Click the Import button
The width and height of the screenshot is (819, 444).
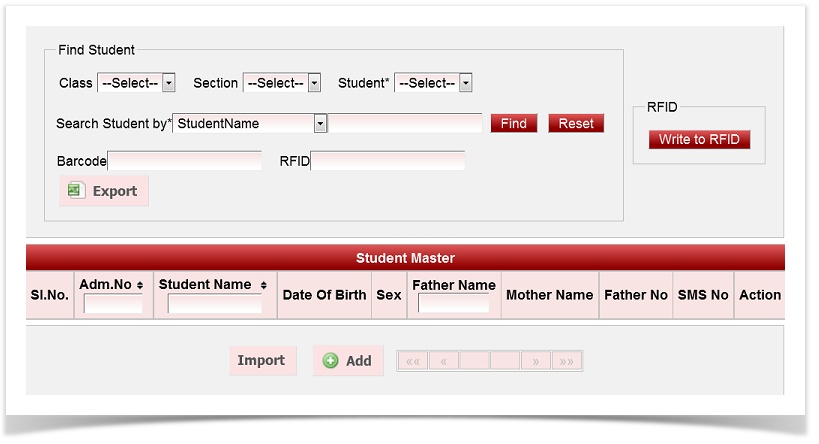[x=261, y=361]
